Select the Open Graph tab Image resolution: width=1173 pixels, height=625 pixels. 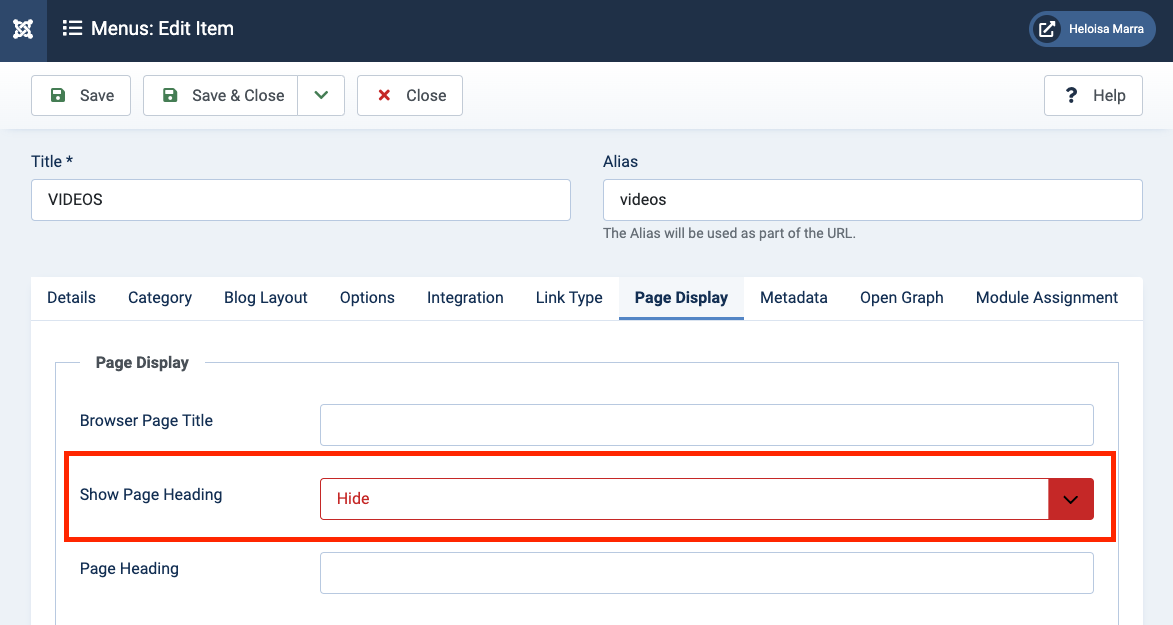[902, 298]
